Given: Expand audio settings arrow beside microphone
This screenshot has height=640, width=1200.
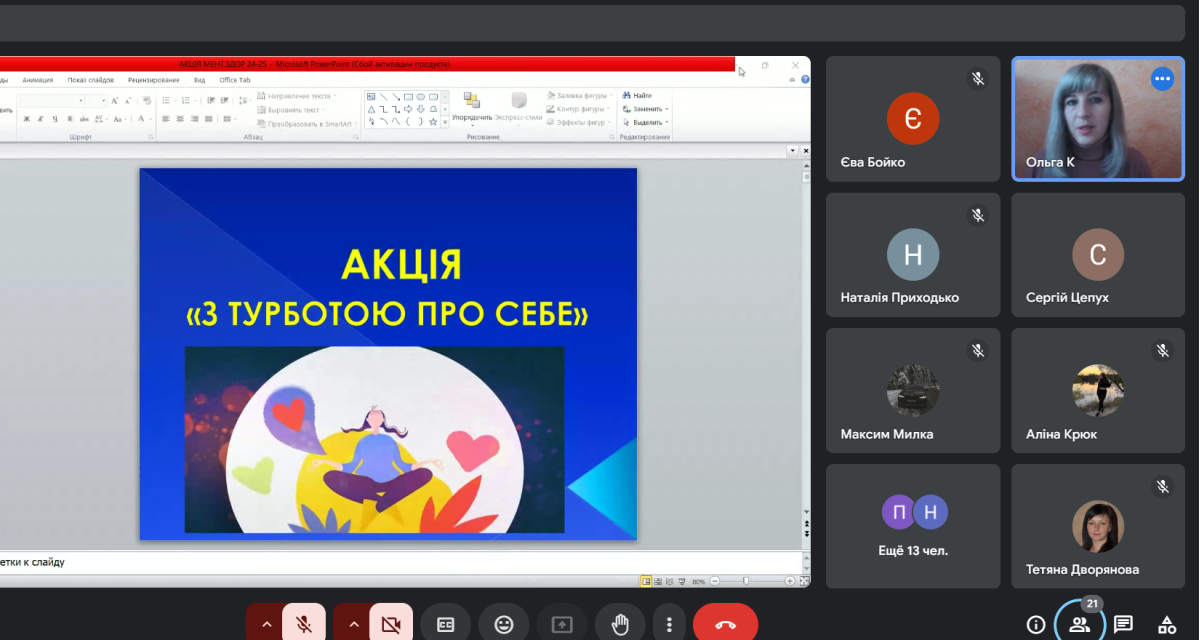Looking at the screenshot, I should click(x=266, y=625).
